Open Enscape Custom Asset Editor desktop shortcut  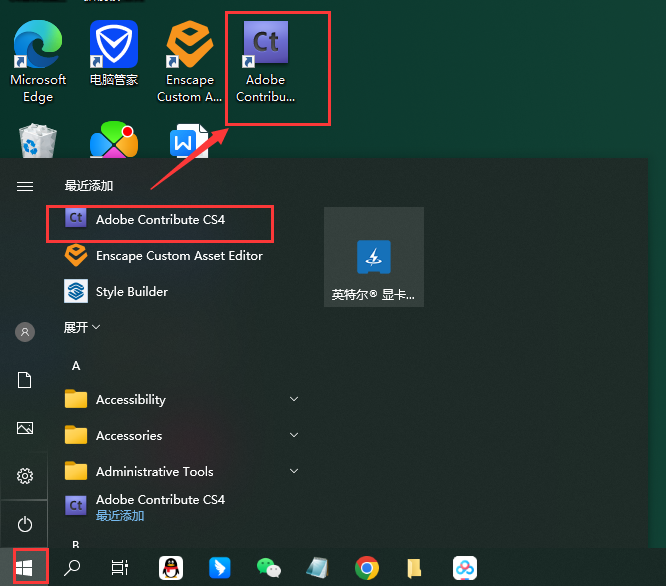[x=189, y=61]
